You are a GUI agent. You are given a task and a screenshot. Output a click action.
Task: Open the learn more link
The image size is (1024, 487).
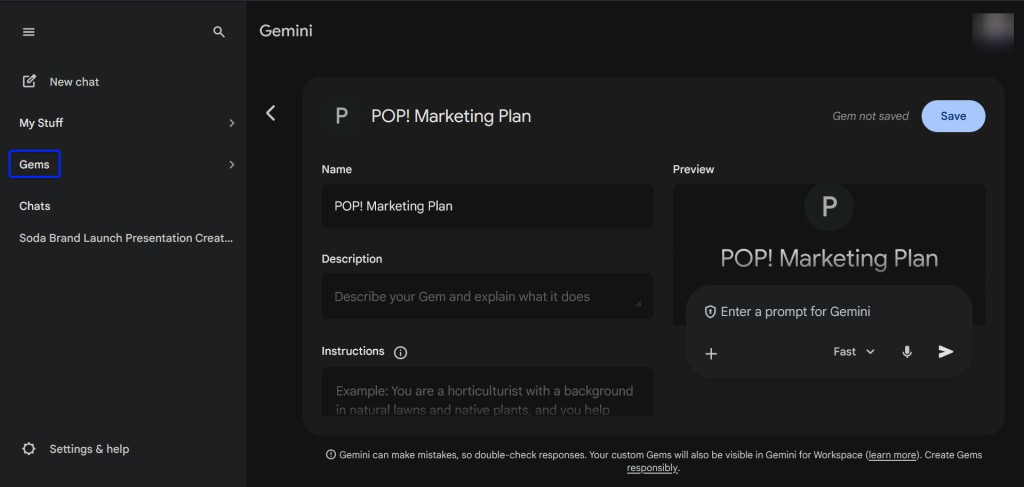tap(892, 455)
